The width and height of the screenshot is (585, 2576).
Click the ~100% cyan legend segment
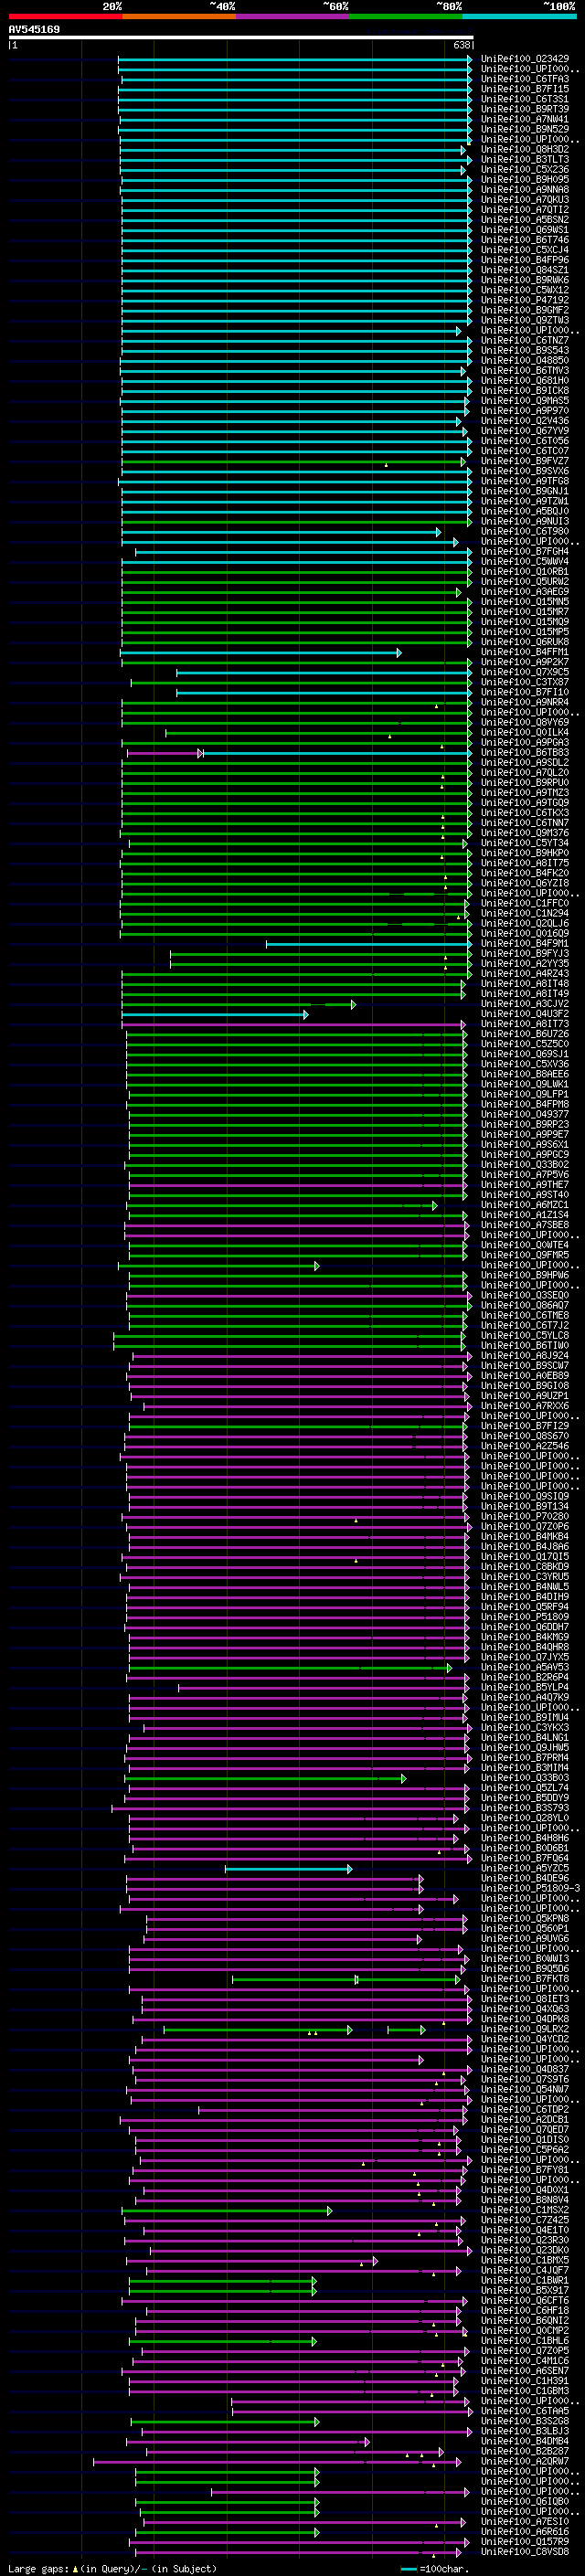[519, 16]
